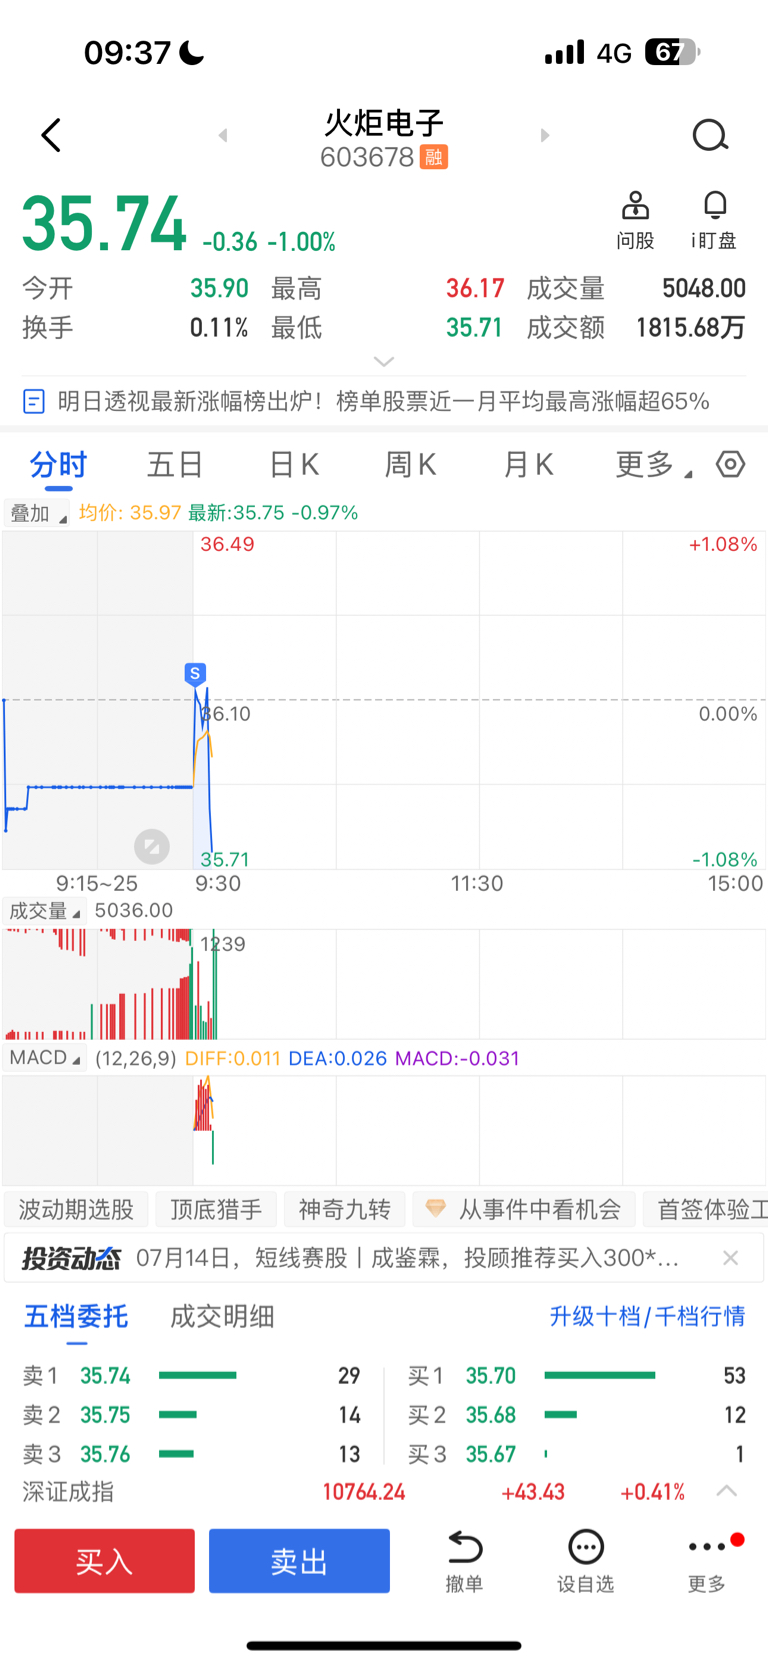
Task: Open chart settings hexagon icon
Action: click(731, 464)
